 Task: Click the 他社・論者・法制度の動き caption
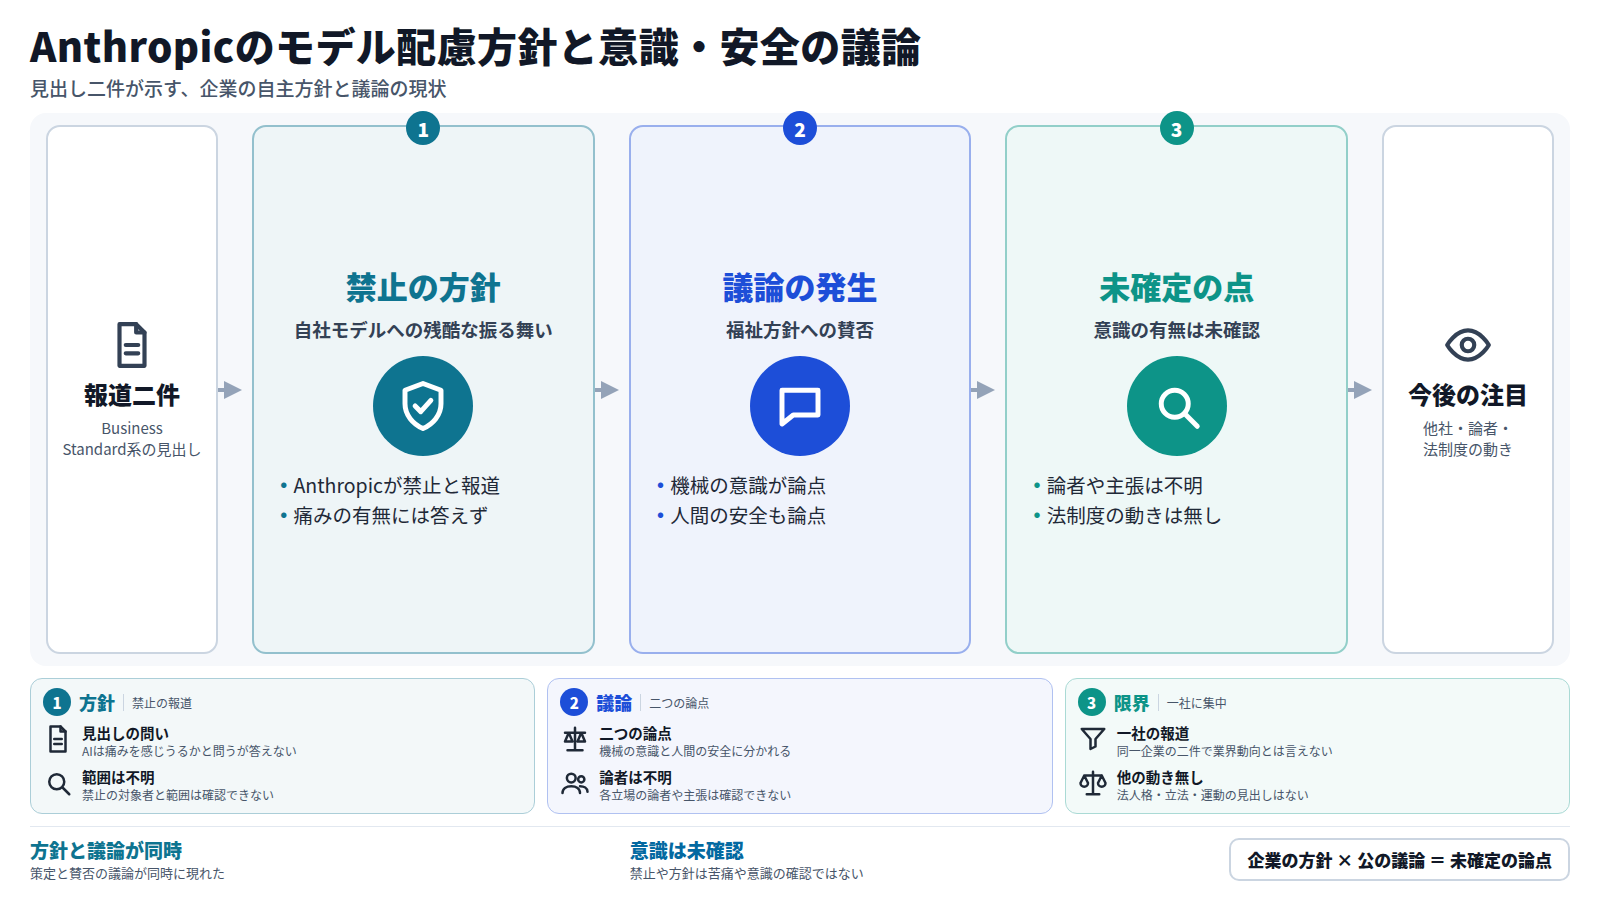click(x=1468, y=439)
